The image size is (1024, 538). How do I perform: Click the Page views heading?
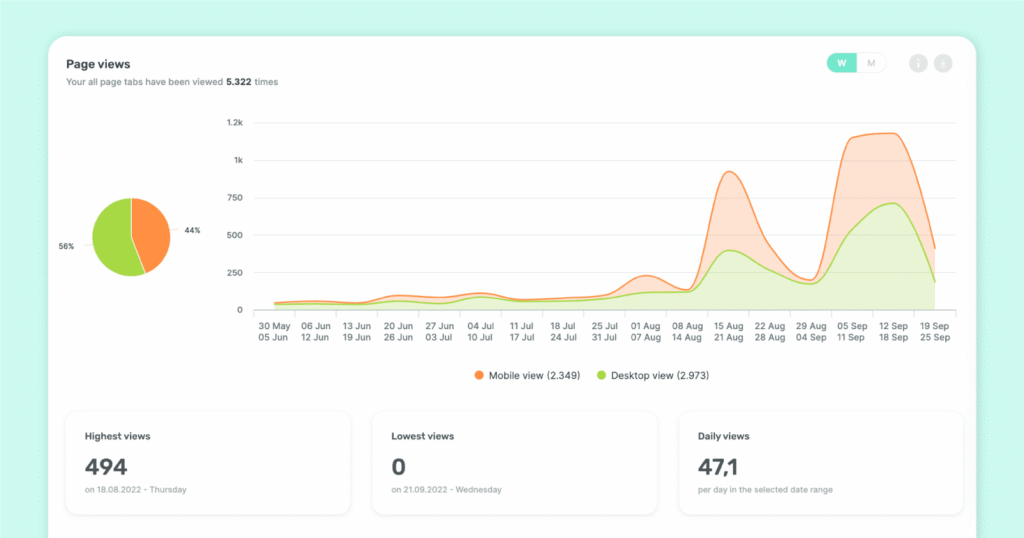coord(98,64)
